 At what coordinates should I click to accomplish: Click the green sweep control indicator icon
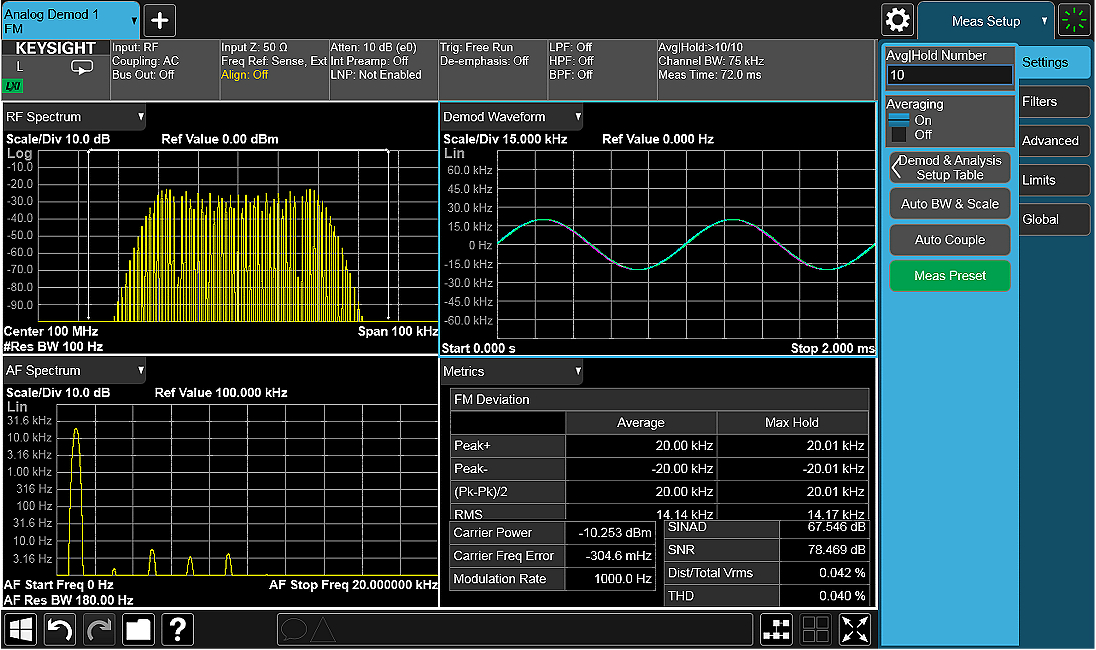click(1074, 20)
